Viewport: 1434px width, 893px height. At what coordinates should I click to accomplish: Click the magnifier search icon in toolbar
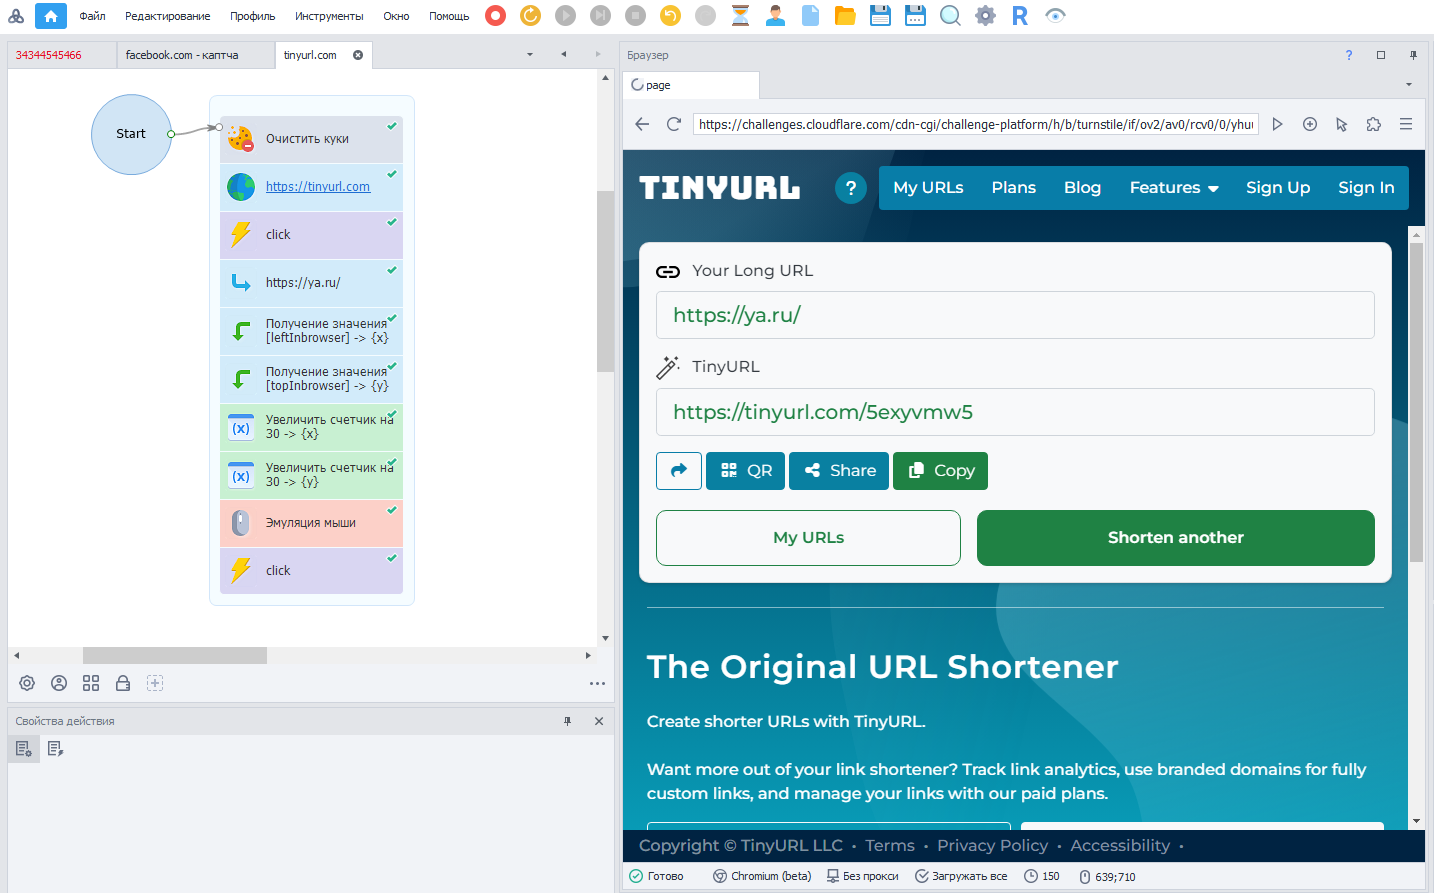click(x=950, y=15)
